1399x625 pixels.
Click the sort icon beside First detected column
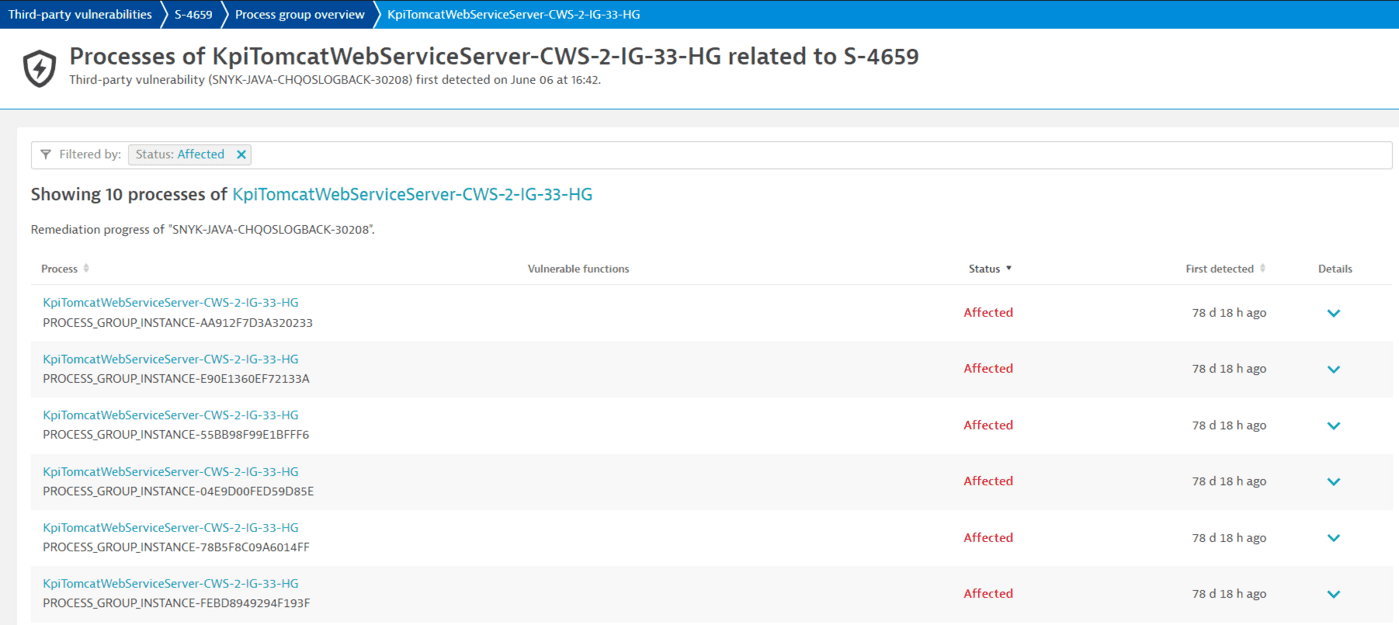(x=1264, y=268)
